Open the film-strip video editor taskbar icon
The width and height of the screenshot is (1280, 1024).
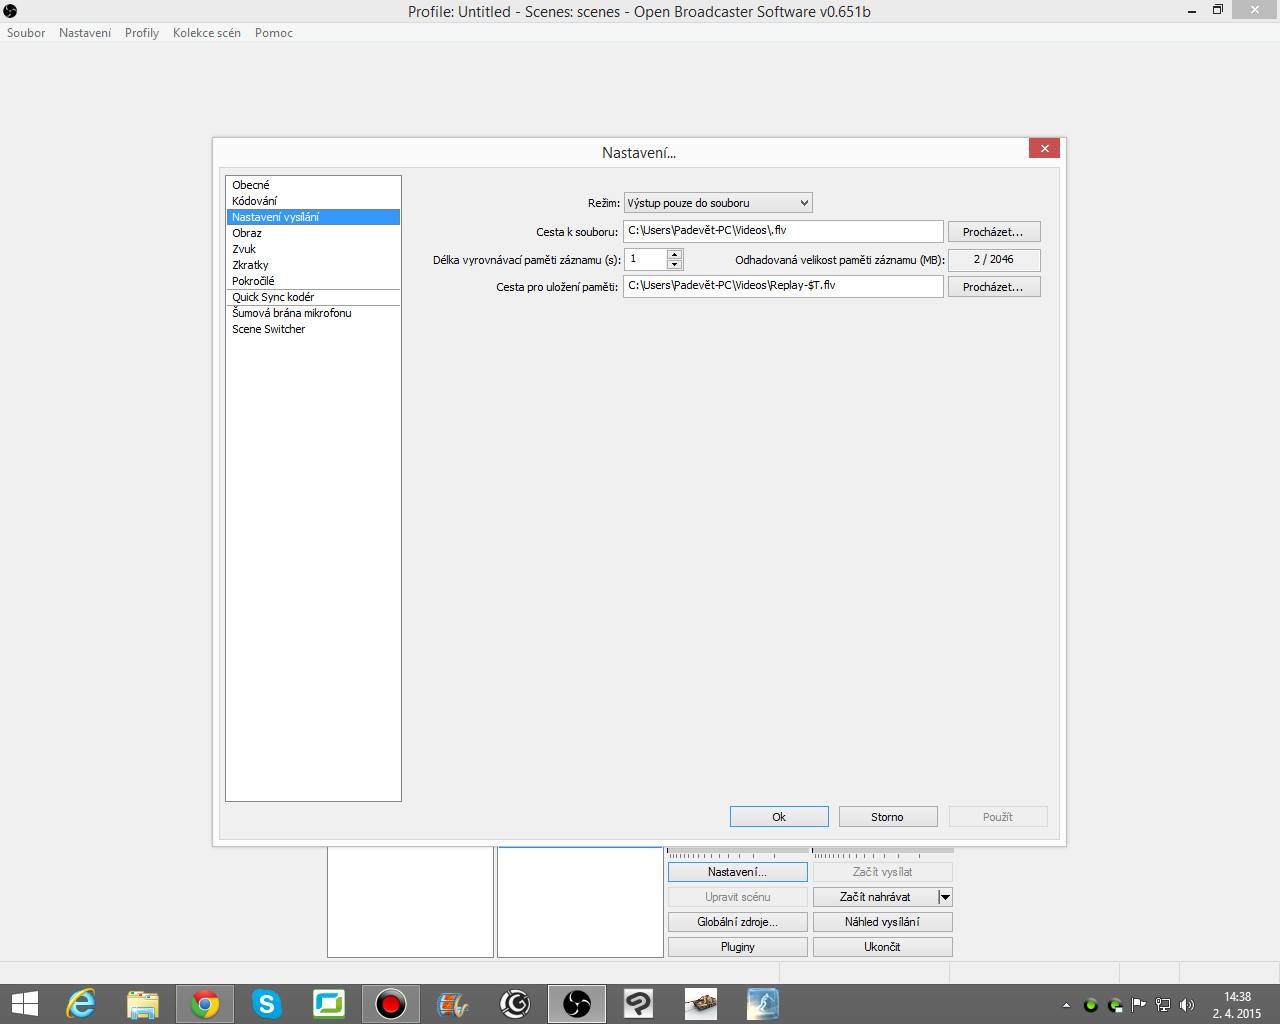point(453,1004)
